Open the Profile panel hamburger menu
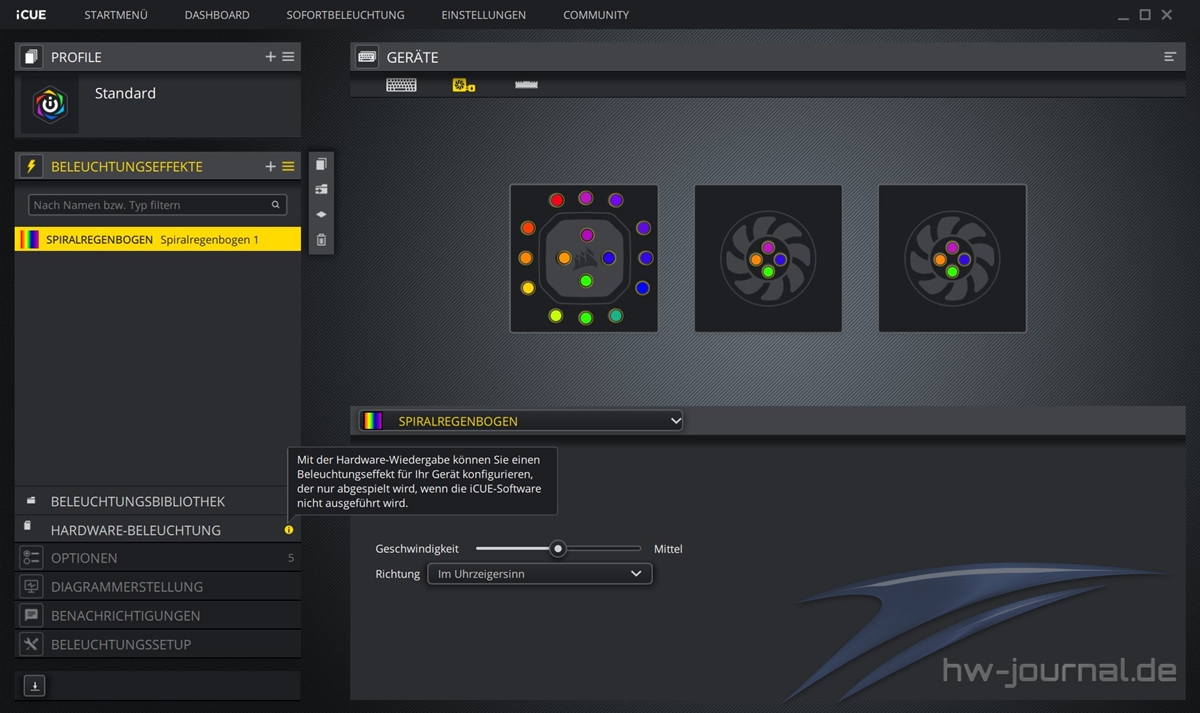 click(x=288, y=57)
